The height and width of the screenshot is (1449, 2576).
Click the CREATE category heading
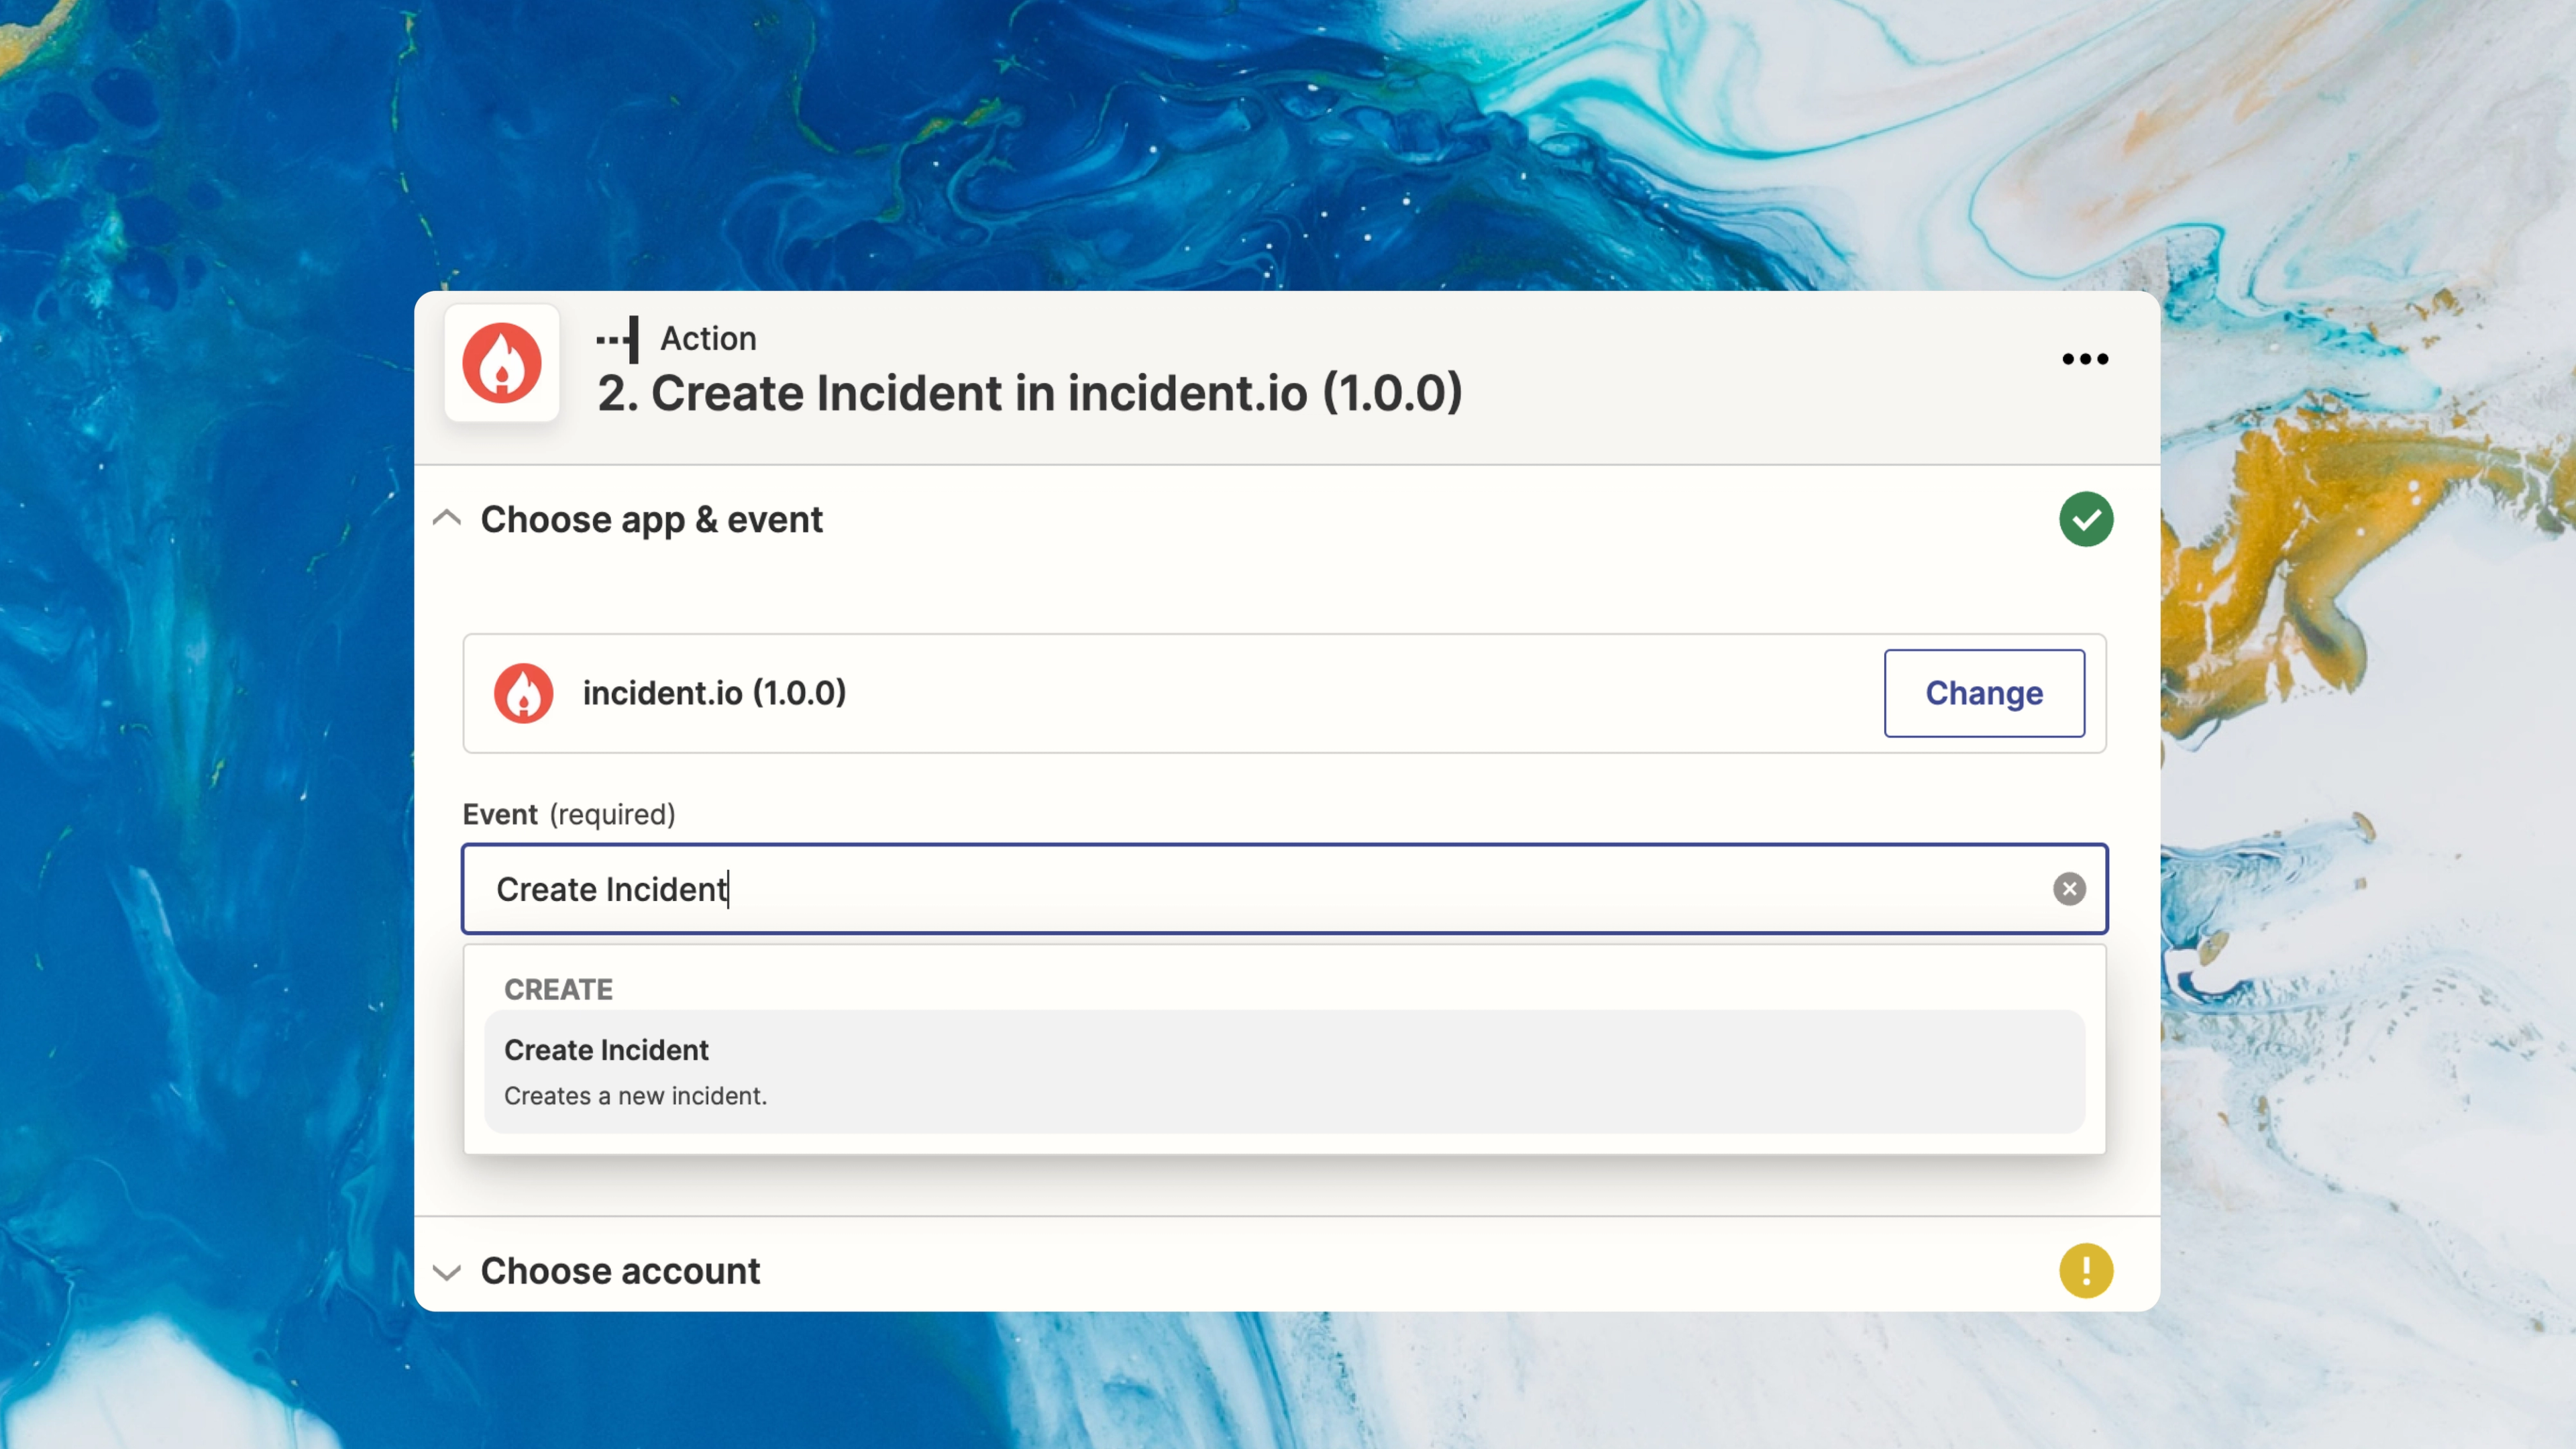558,989
